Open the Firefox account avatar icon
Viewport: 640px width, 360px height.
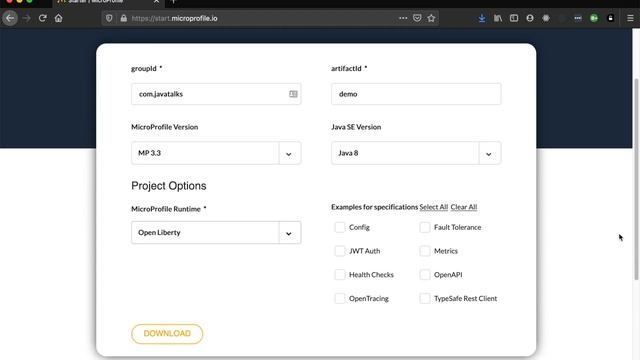click(530, 18)
